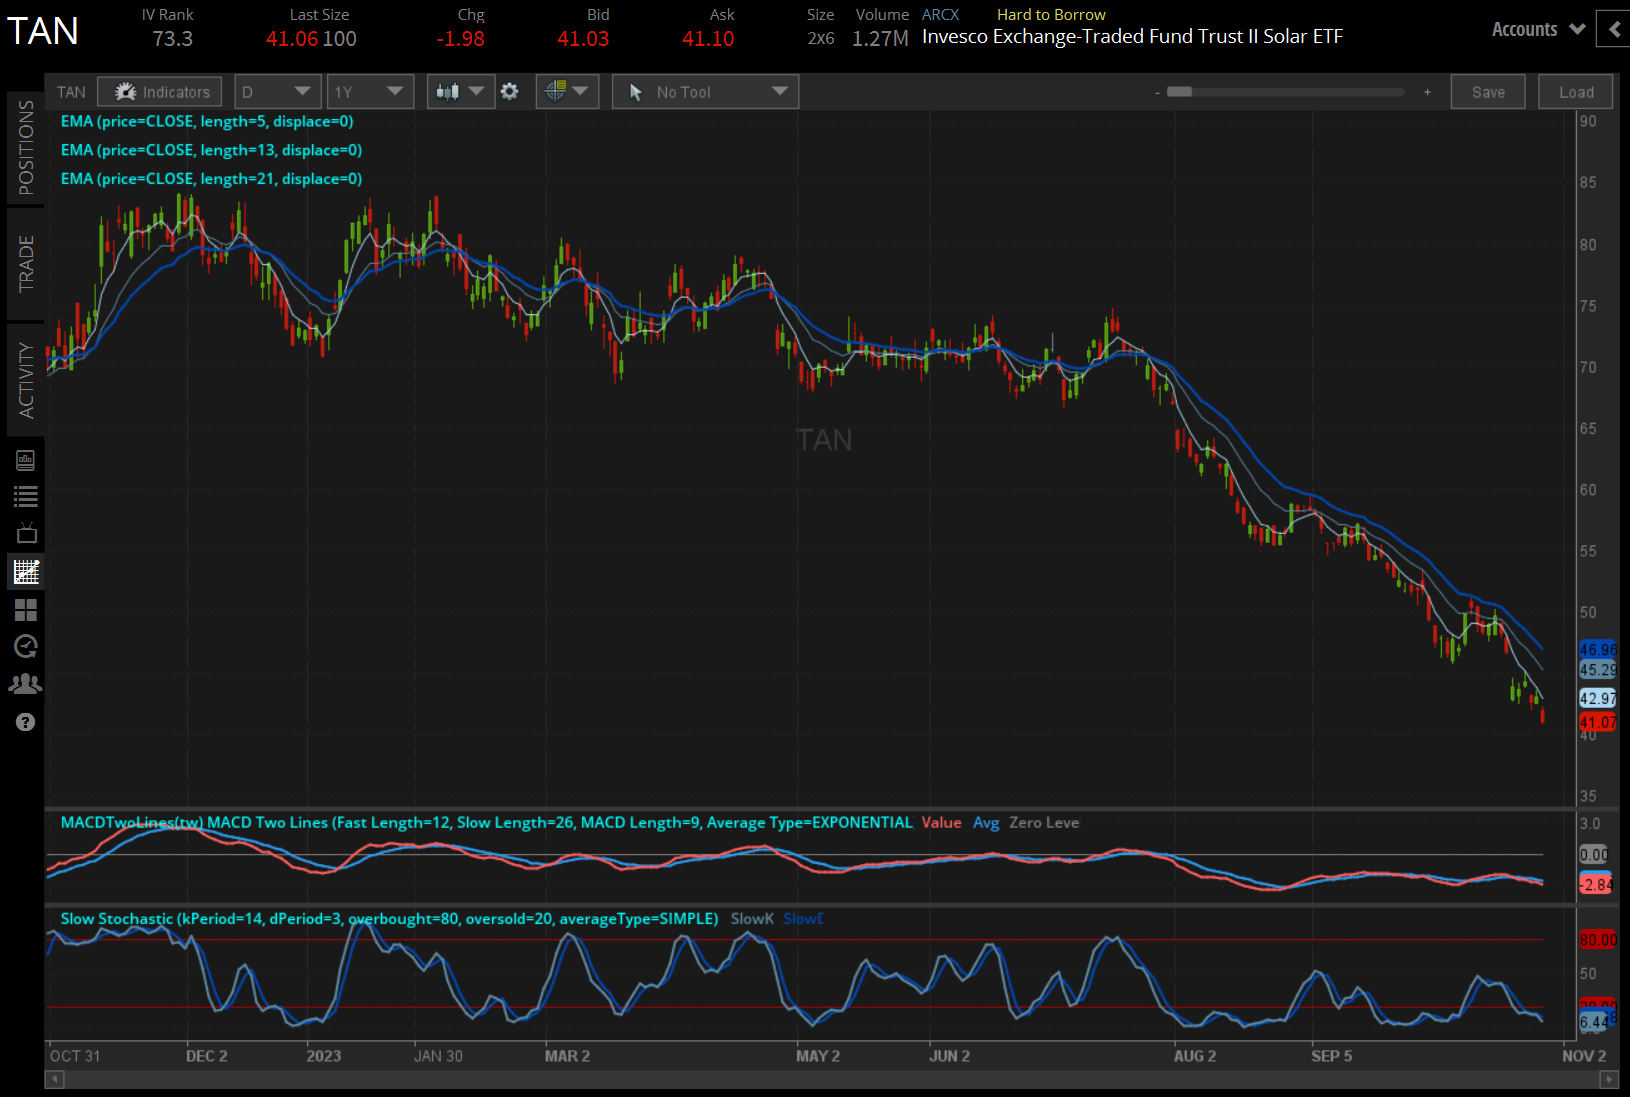This screenshot has height=1097, width=1630.
Task: Click the Save button
Action: pyautogui.click(x=1488, y=91)
